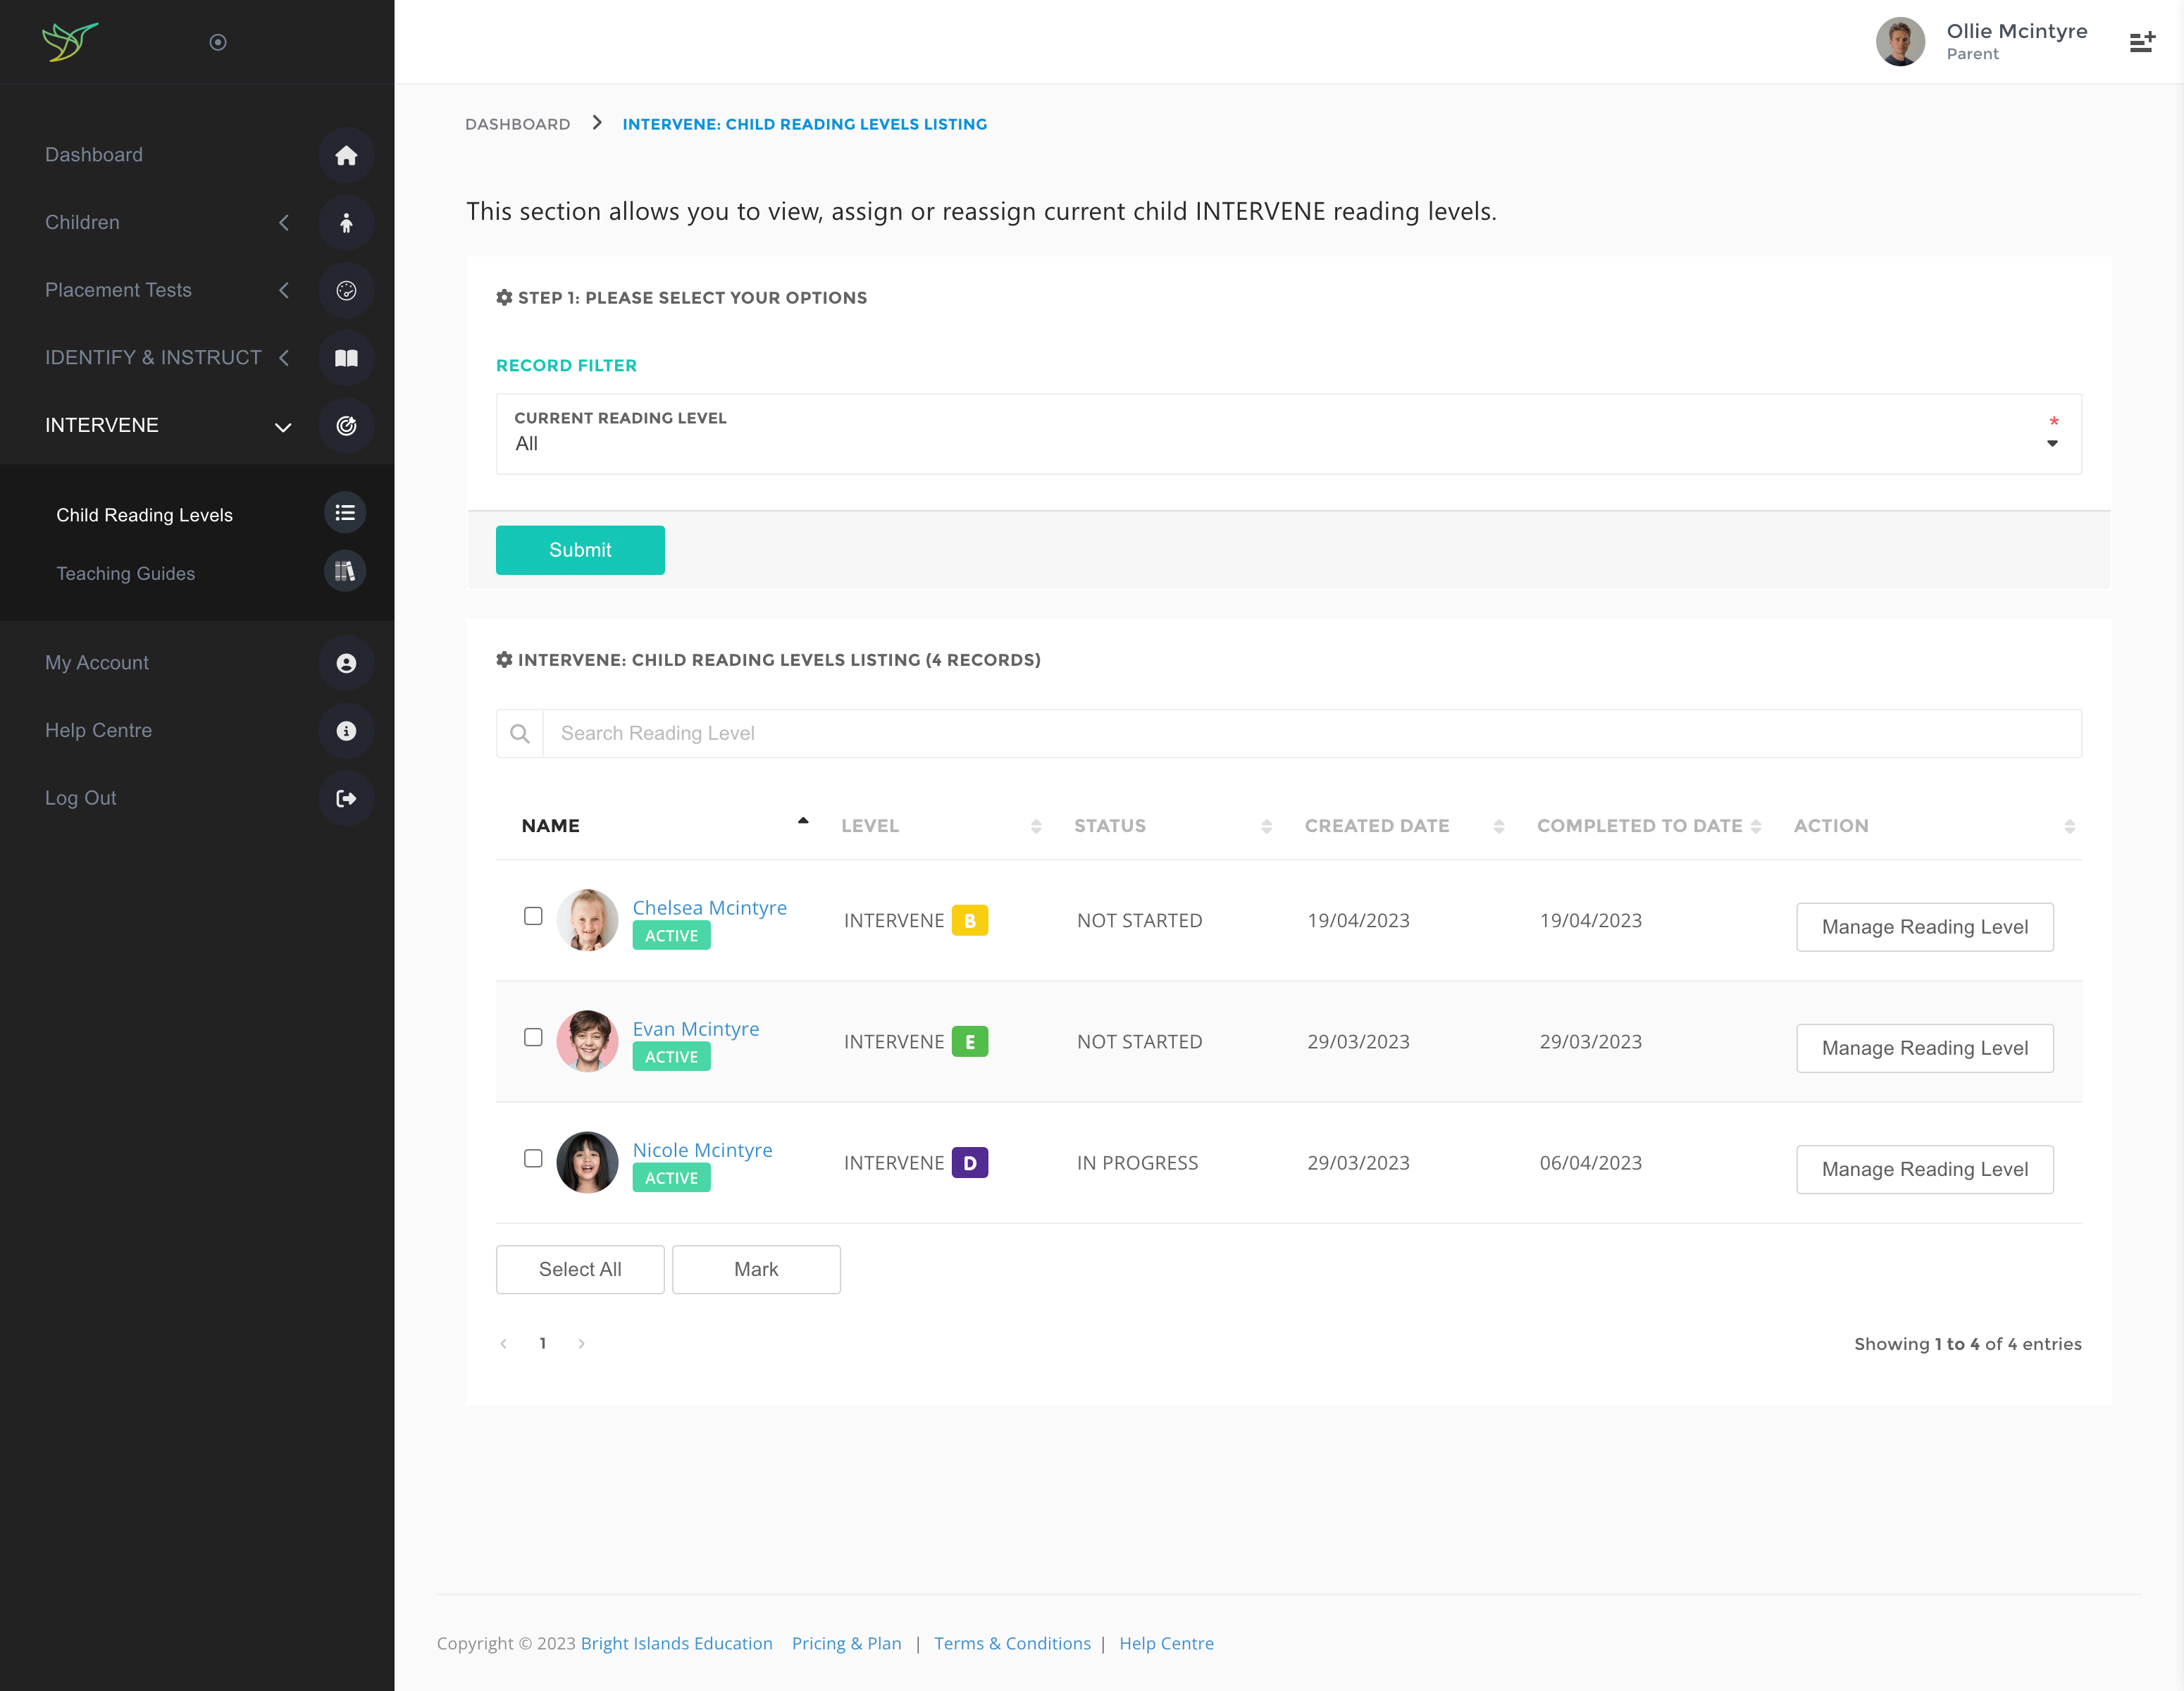The image size is (2184, 1691).
Task: Select Nicole Mcintyre's row checkbox
Action: click(533, 1158)
